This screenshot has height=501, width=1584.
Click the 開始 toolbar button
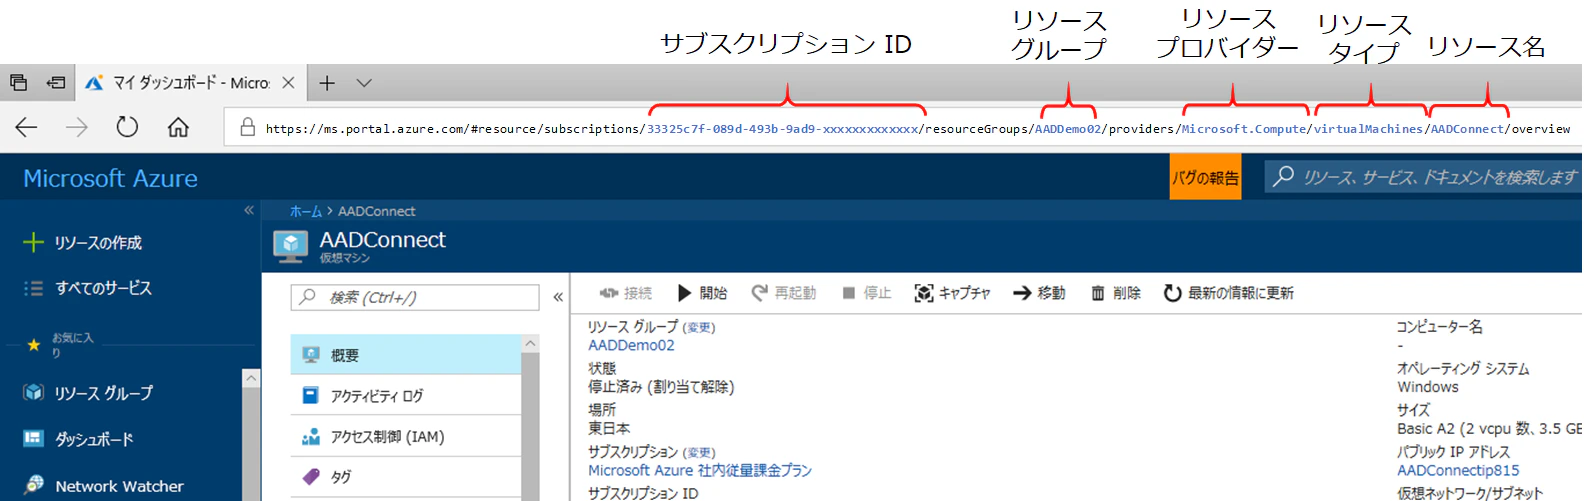pyautogui.click(x=702, y=293)
